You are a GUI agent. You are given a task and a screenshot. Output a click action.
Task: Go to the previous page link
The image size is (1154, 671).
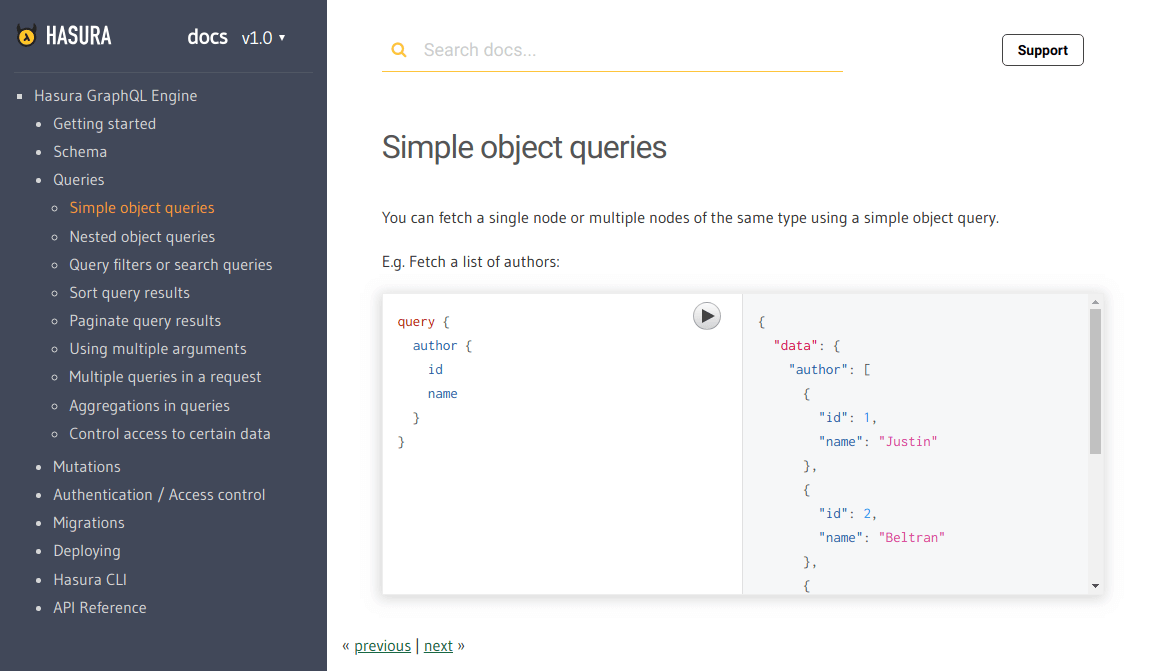tap(382, 646)
